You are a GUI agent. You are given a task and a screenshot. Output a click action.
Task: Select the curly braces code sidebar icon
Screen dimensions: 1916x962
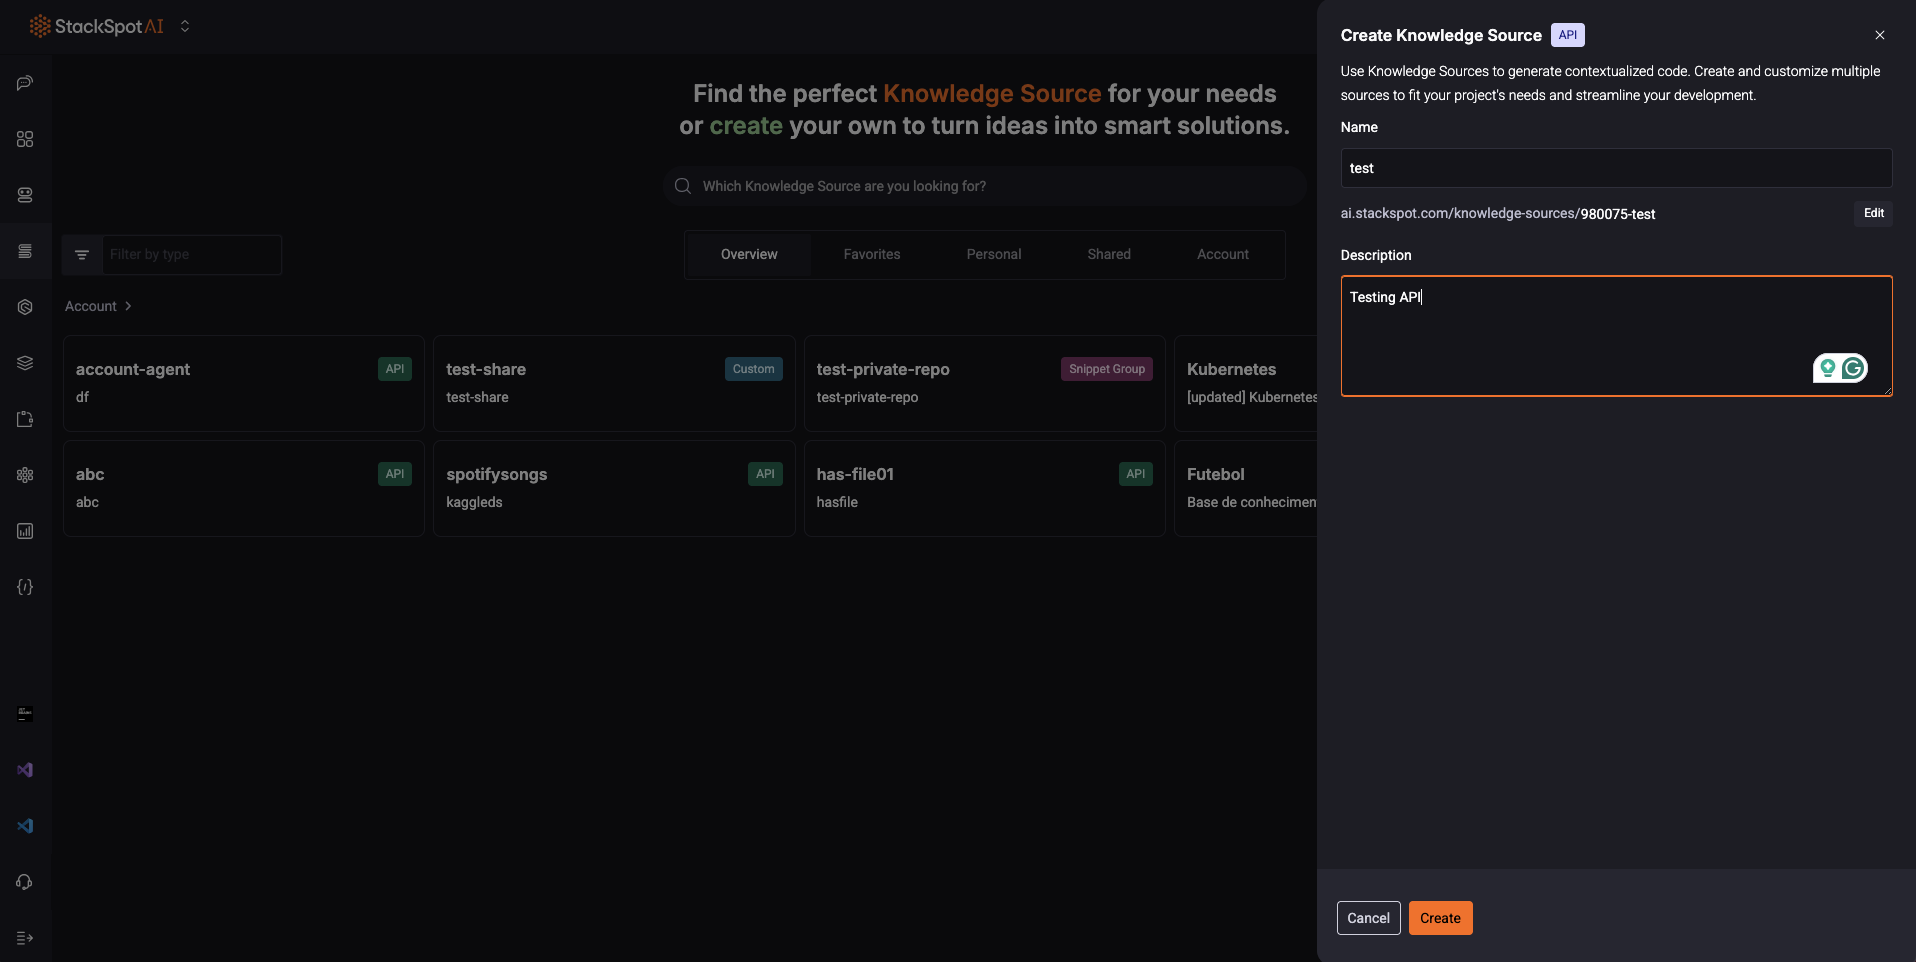24,587
